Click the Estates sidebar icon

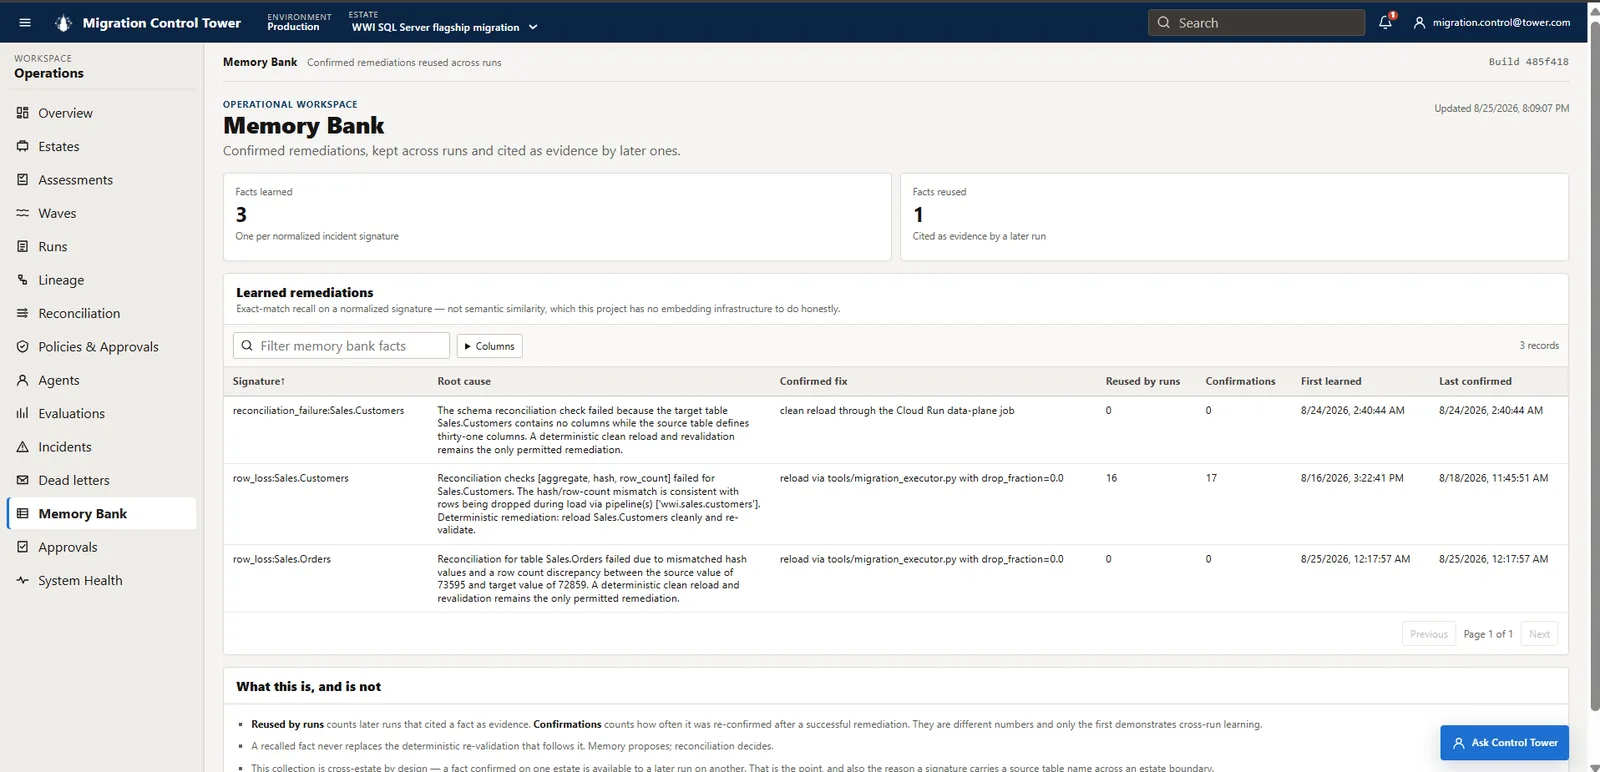coord(22,146)
